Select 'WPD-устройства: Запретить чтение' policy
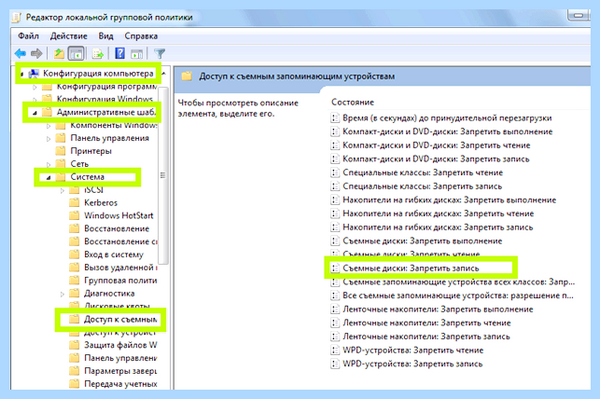This screenshot has width=600, height=399. click(413, 350)
